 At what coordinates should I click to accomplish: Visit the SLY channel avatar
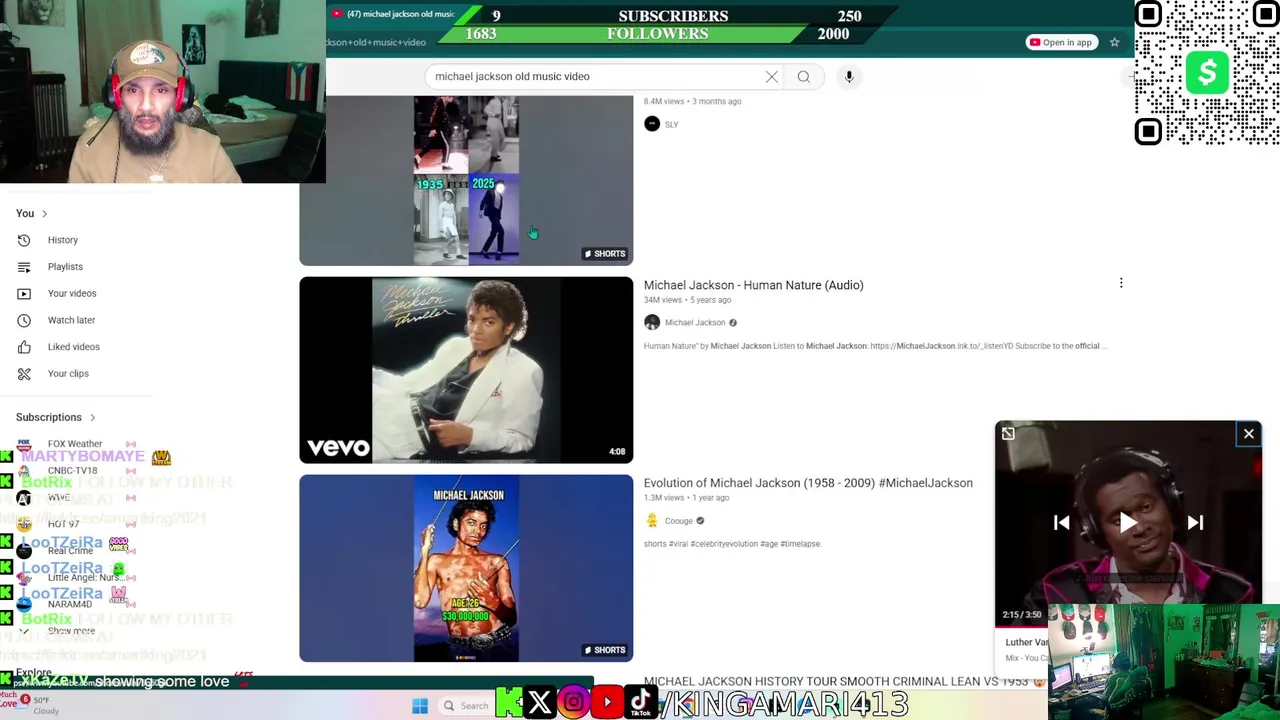[652, 124]
